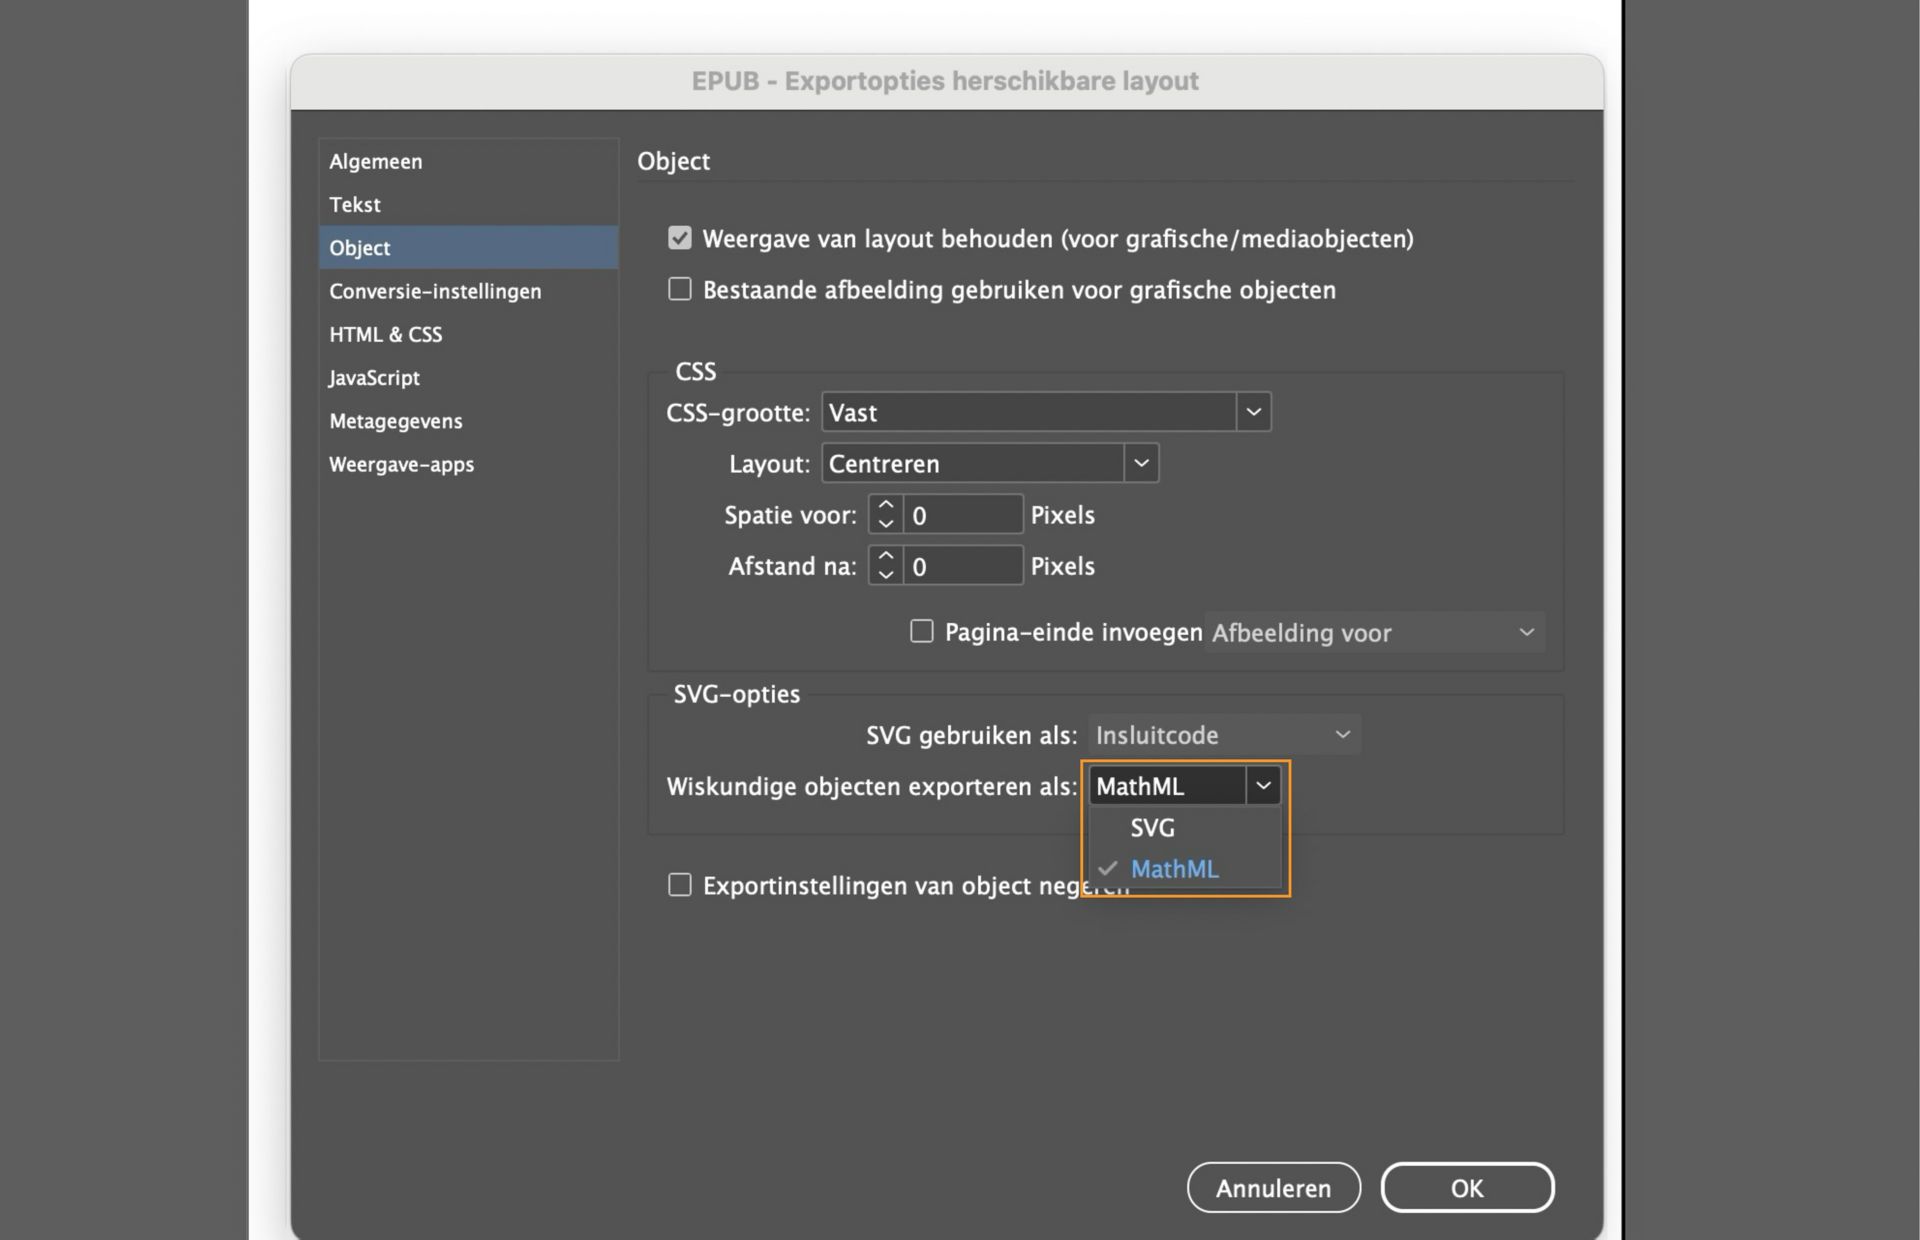The height and width of the screenshot is (1240, 1920).
Task: Select SVG in the open MathML dropdown
Action: [x=1152, y=827]
